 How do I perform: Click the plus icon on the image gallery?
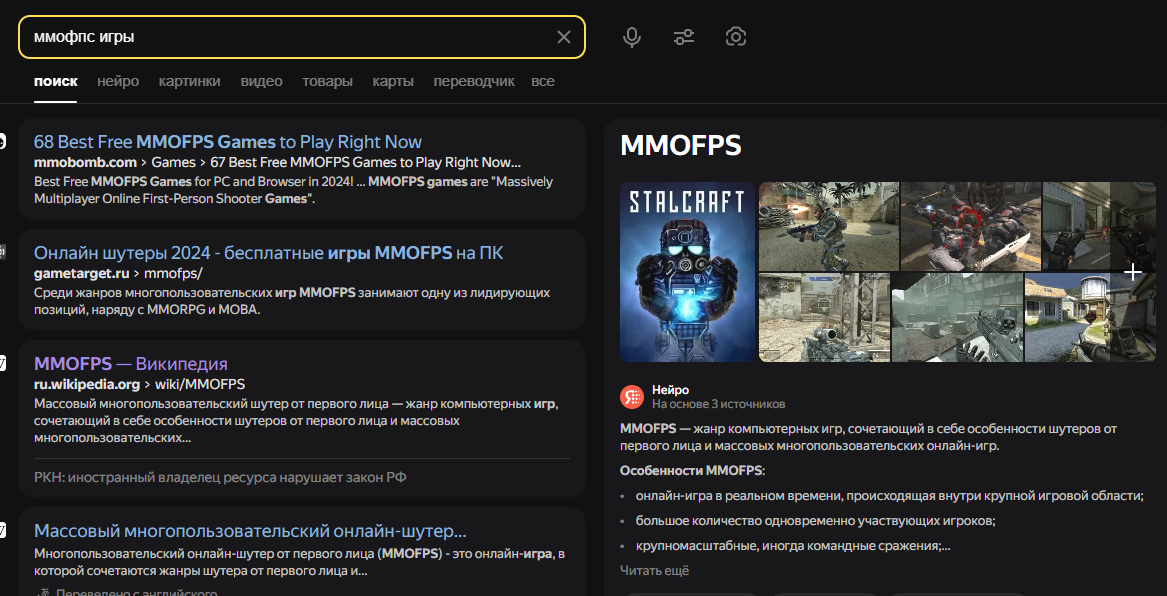[x=1132, y=272]
